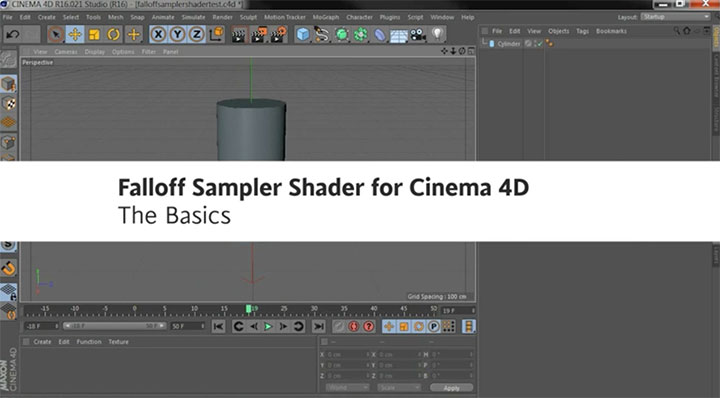Screen dimensions: 720x398
Task: Click the Undo arrow icon
Action: pos(13,34)
